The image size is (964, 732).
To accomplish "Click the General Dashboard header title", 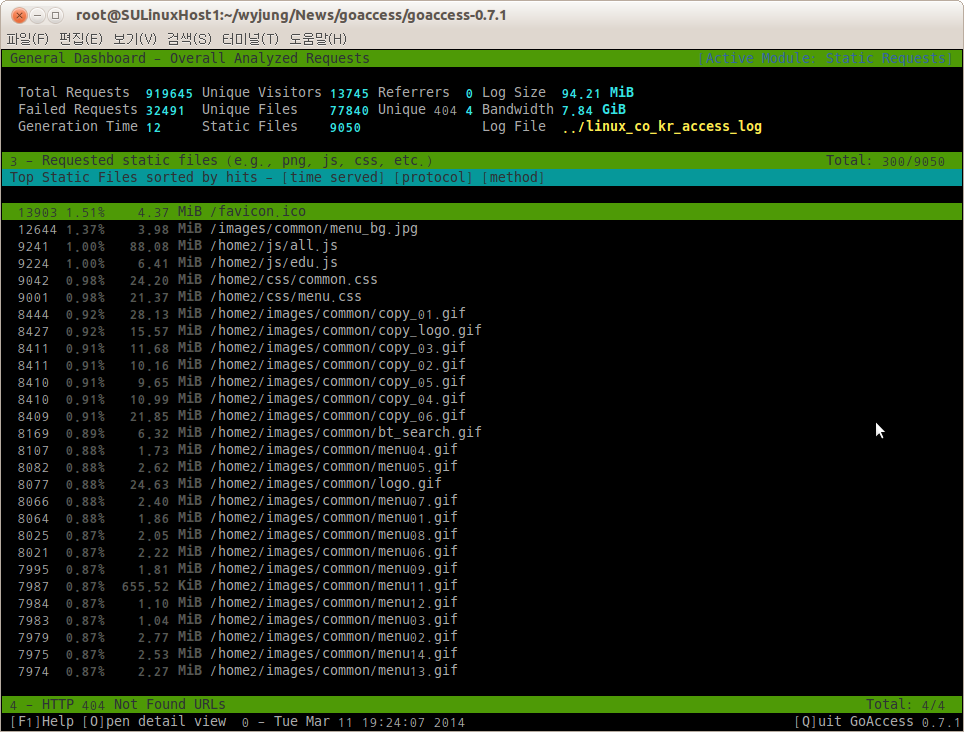I will coord(189,58).
